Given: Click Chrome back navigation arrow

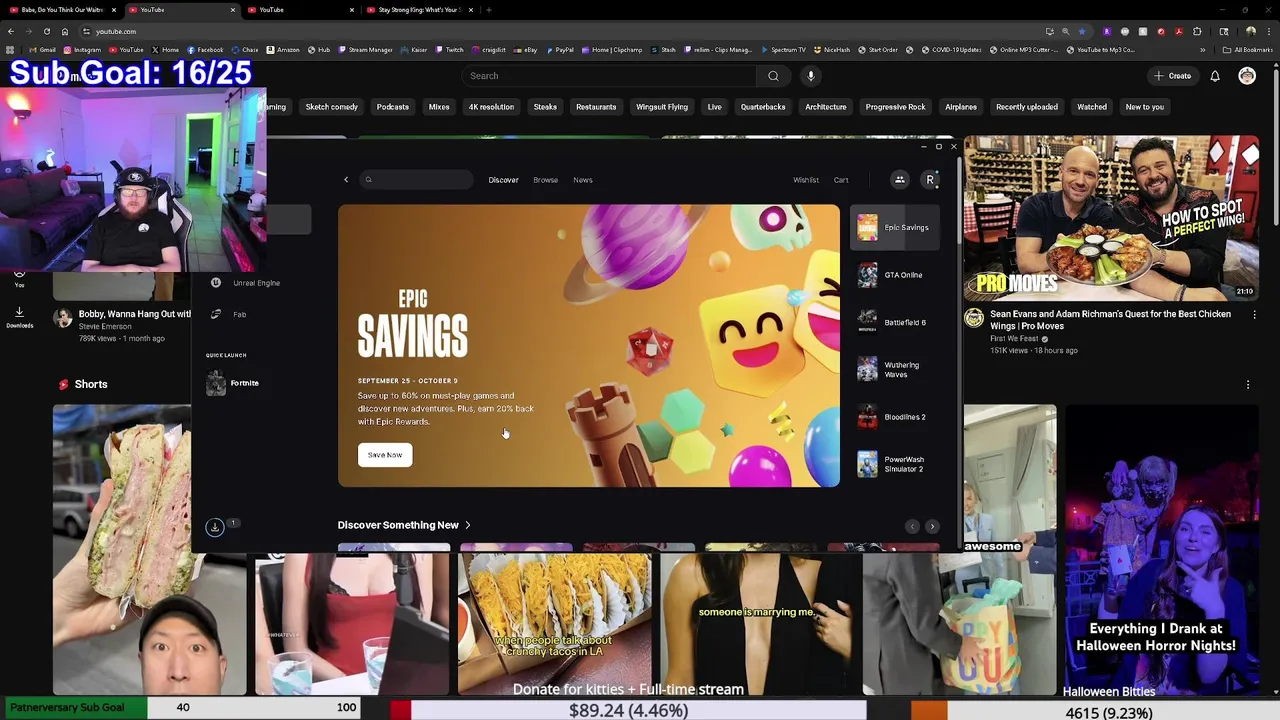Looking at the screenshot, I should (10, 31).
